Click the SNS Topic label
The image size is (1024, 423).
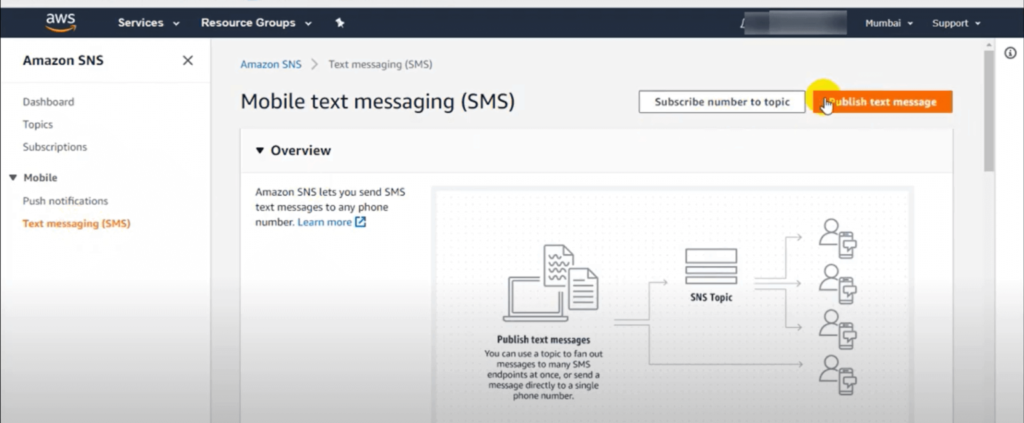pos(711,297)
